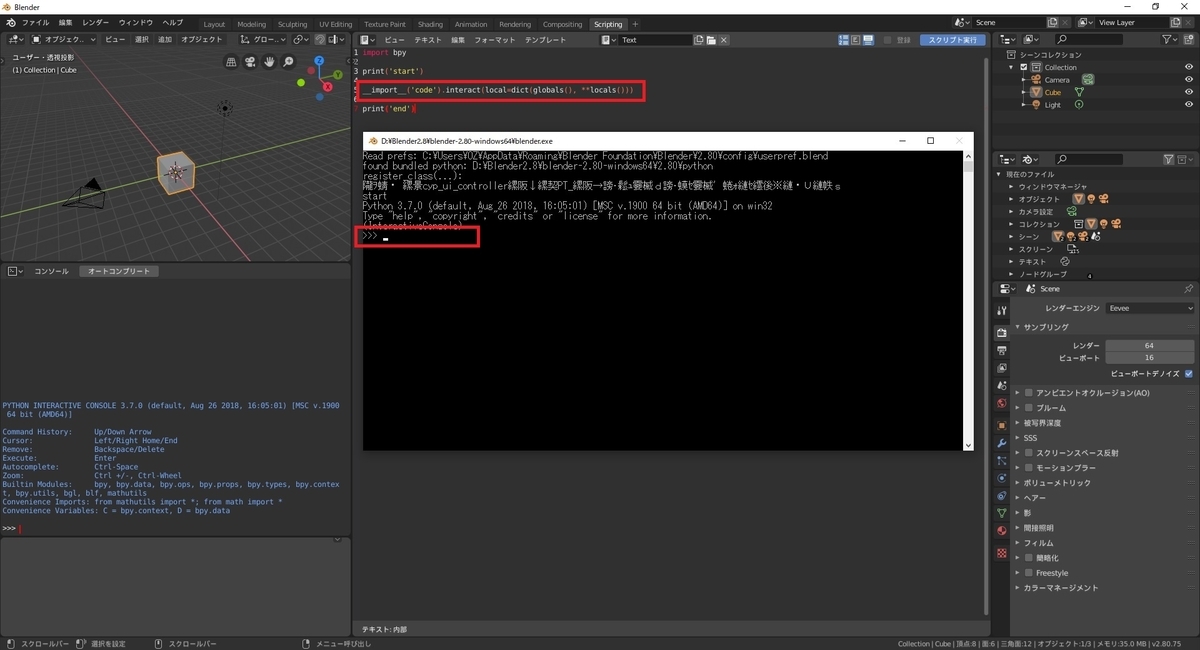Hide the Light with its eye icon
Viewport: 1200px width, 650px height.
click(x=1189, y=104)
